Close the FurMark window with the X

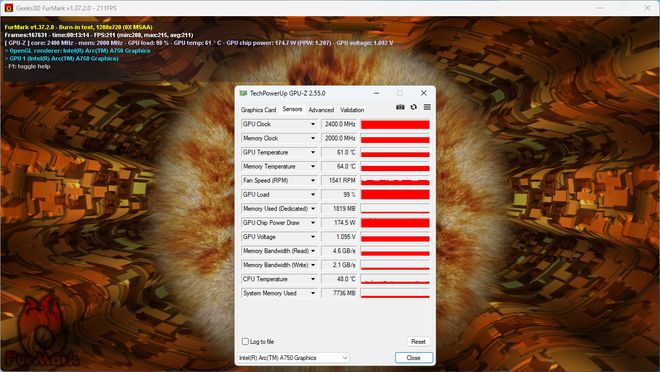(647, 8)
